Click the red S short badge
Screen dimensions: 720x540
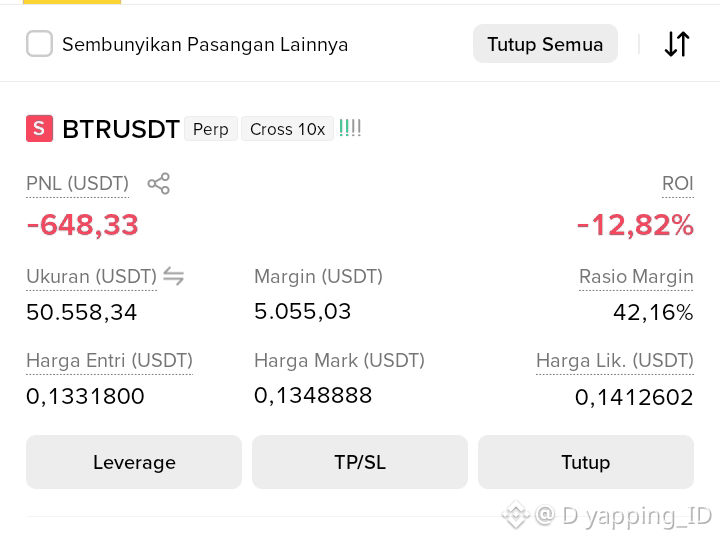[x=39, y=129]
